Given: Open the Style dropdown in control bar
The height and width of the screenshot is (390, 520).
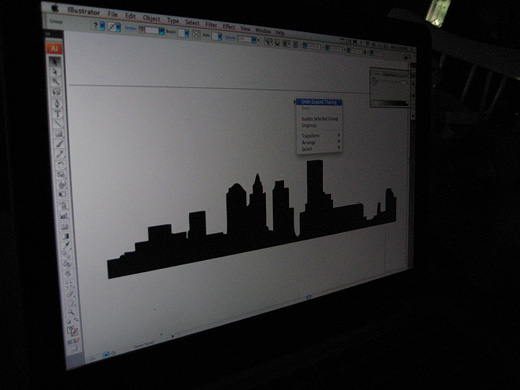Looking at the screenshot, I should click(220, 37).
